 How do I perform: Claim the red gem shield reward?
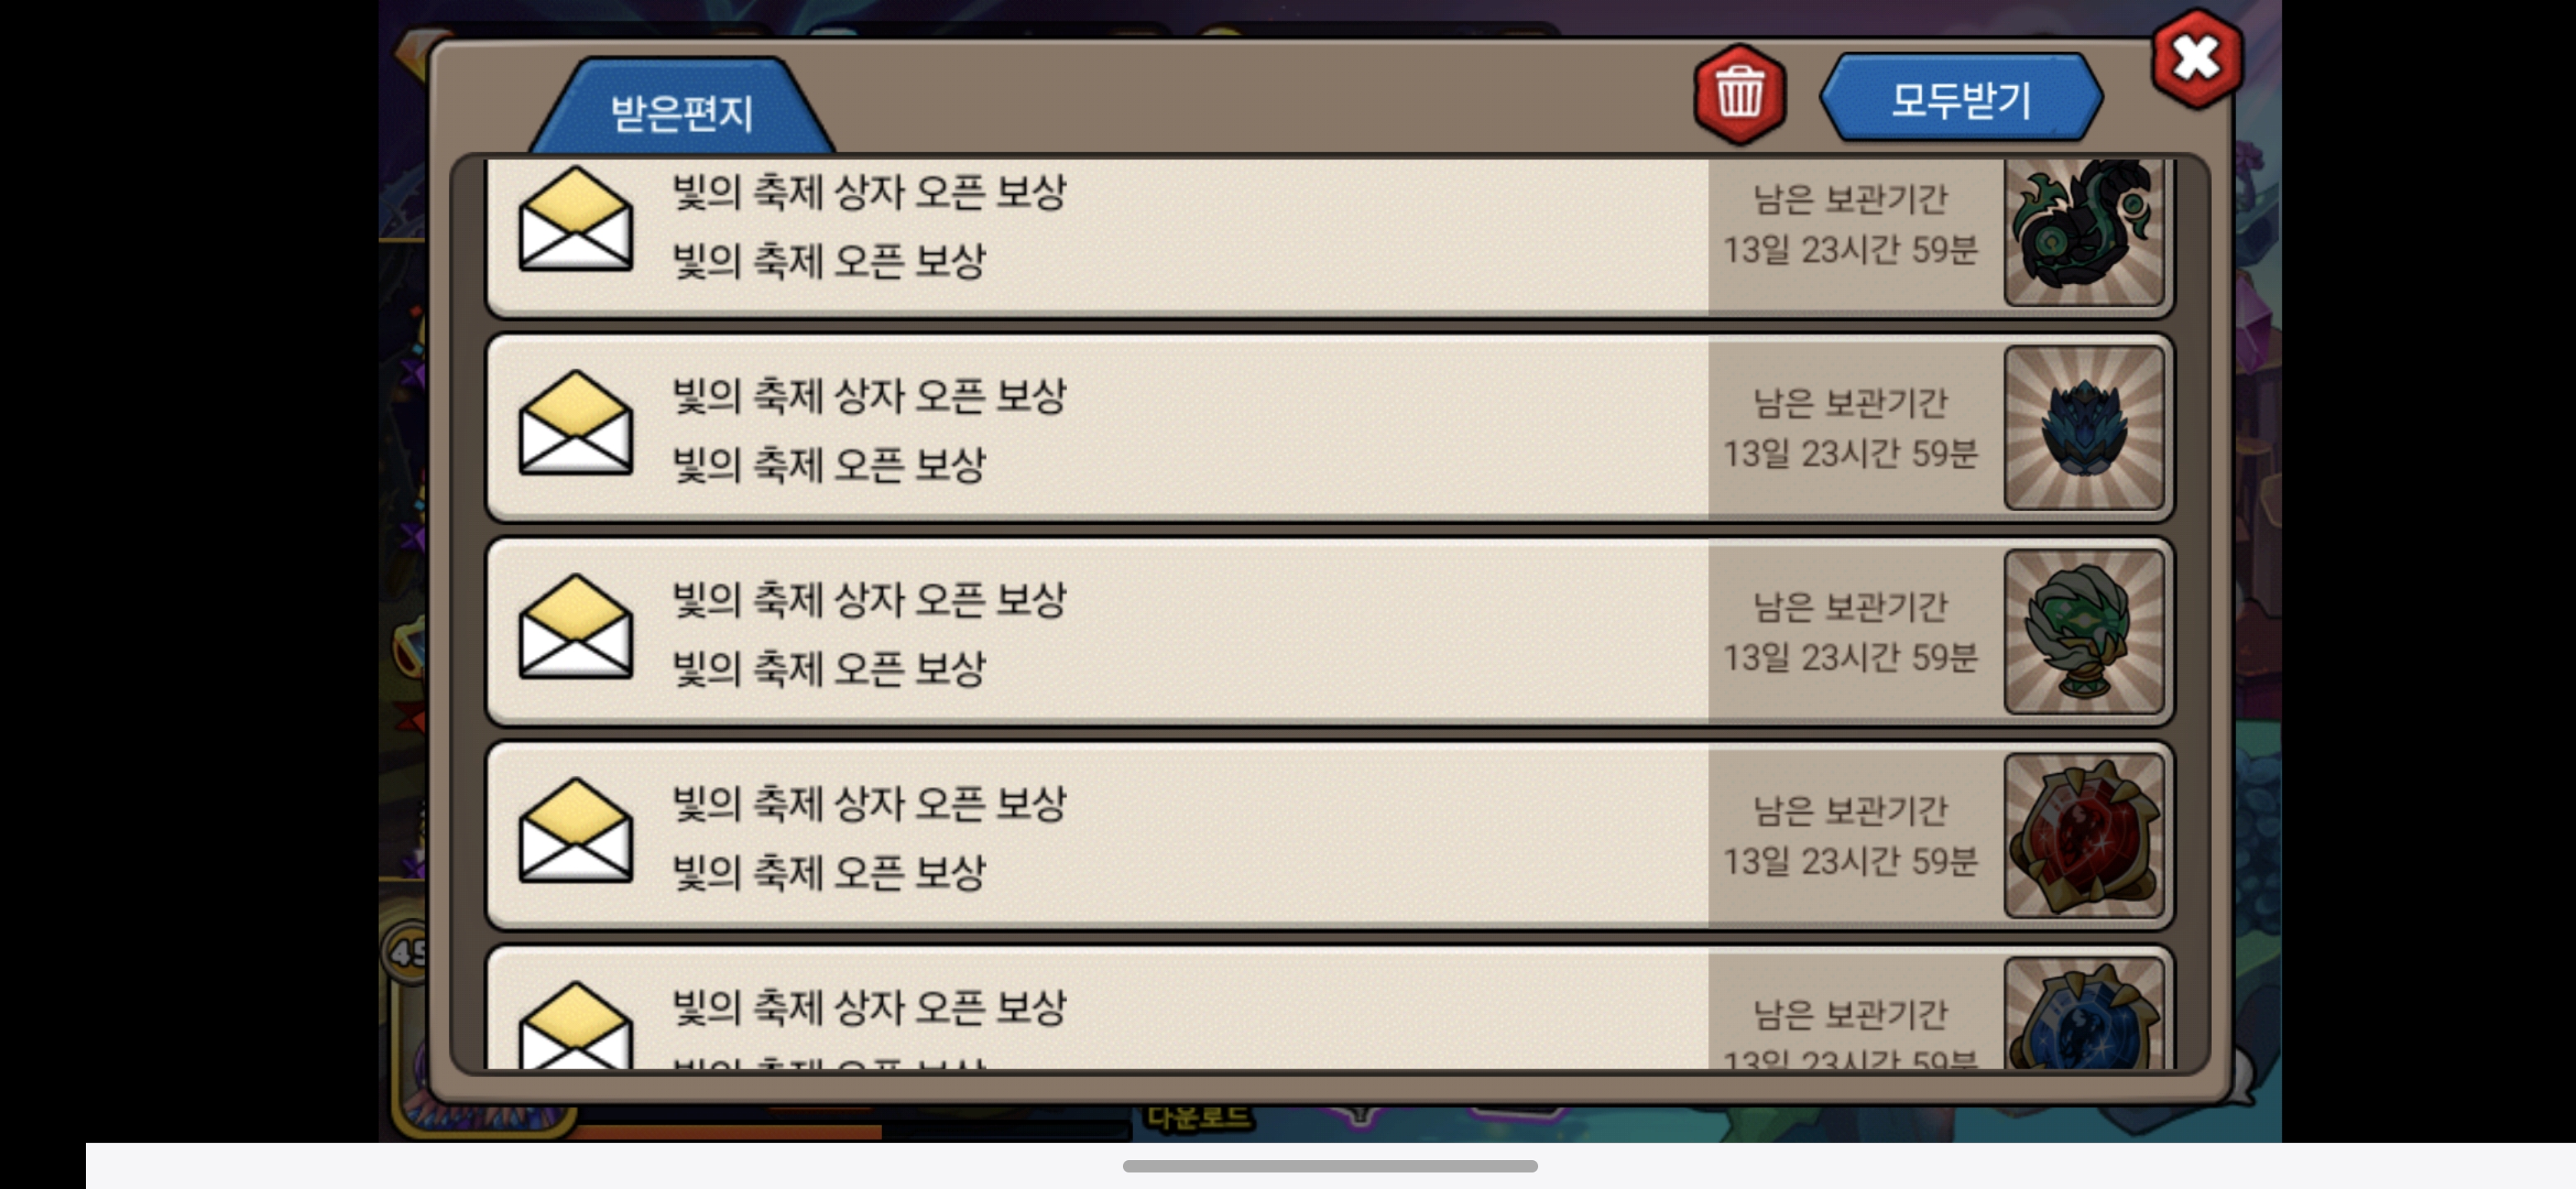click(x=2084, y=836)
